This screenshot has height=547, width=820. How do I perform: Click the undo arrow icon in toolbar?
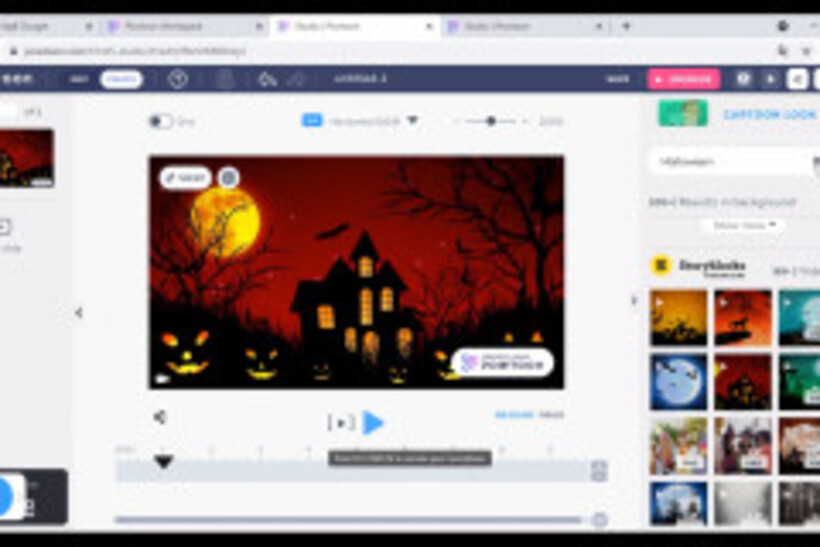[x=268, y=79]
